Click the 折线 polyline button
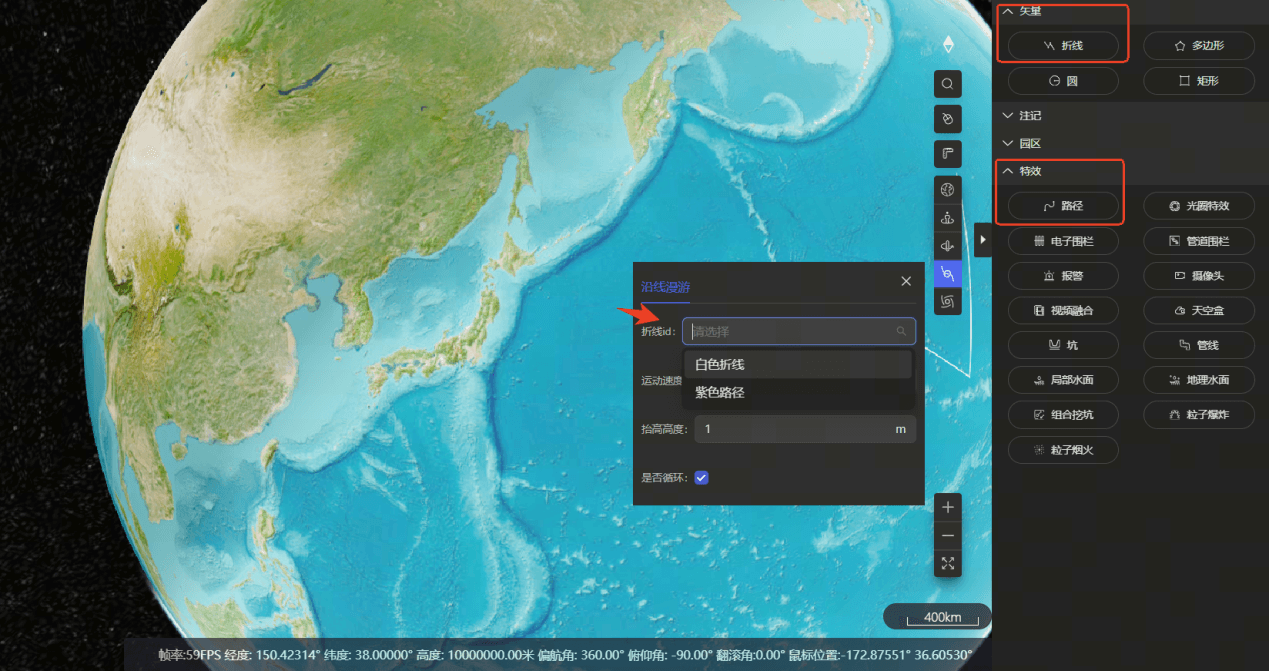The image size is (1269, 671). pos(1063,46)
